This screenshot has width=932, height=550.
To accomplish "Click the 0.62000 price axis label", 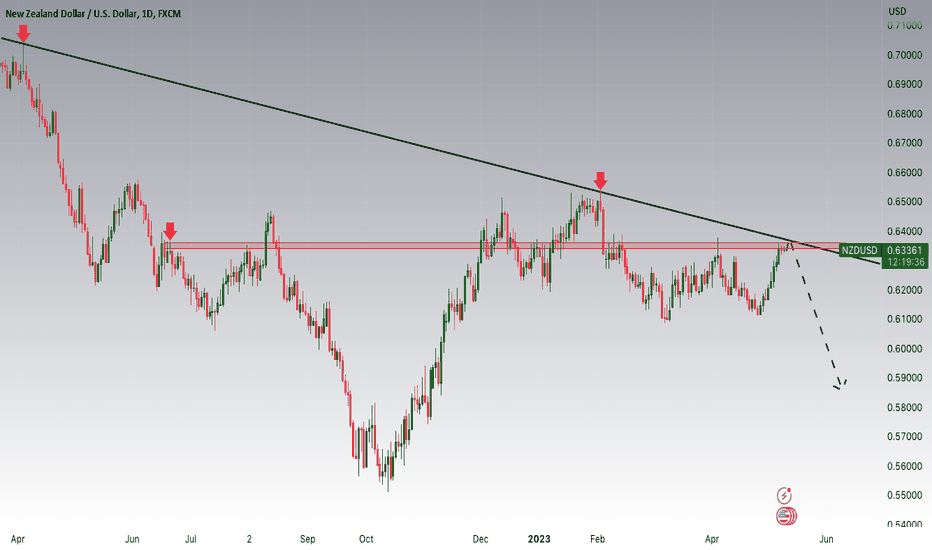I will click(905, 290).
